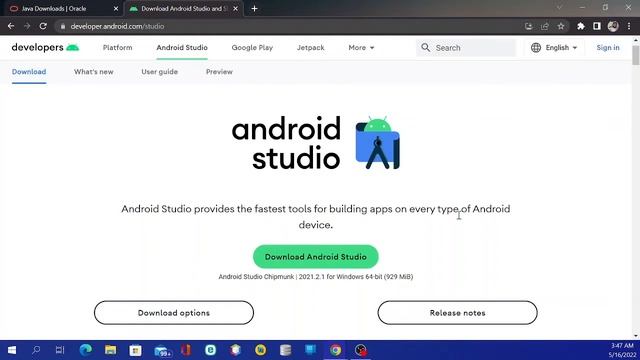Click the install app icon in address bar
640x360 pixels.
[x=529, y=26]
